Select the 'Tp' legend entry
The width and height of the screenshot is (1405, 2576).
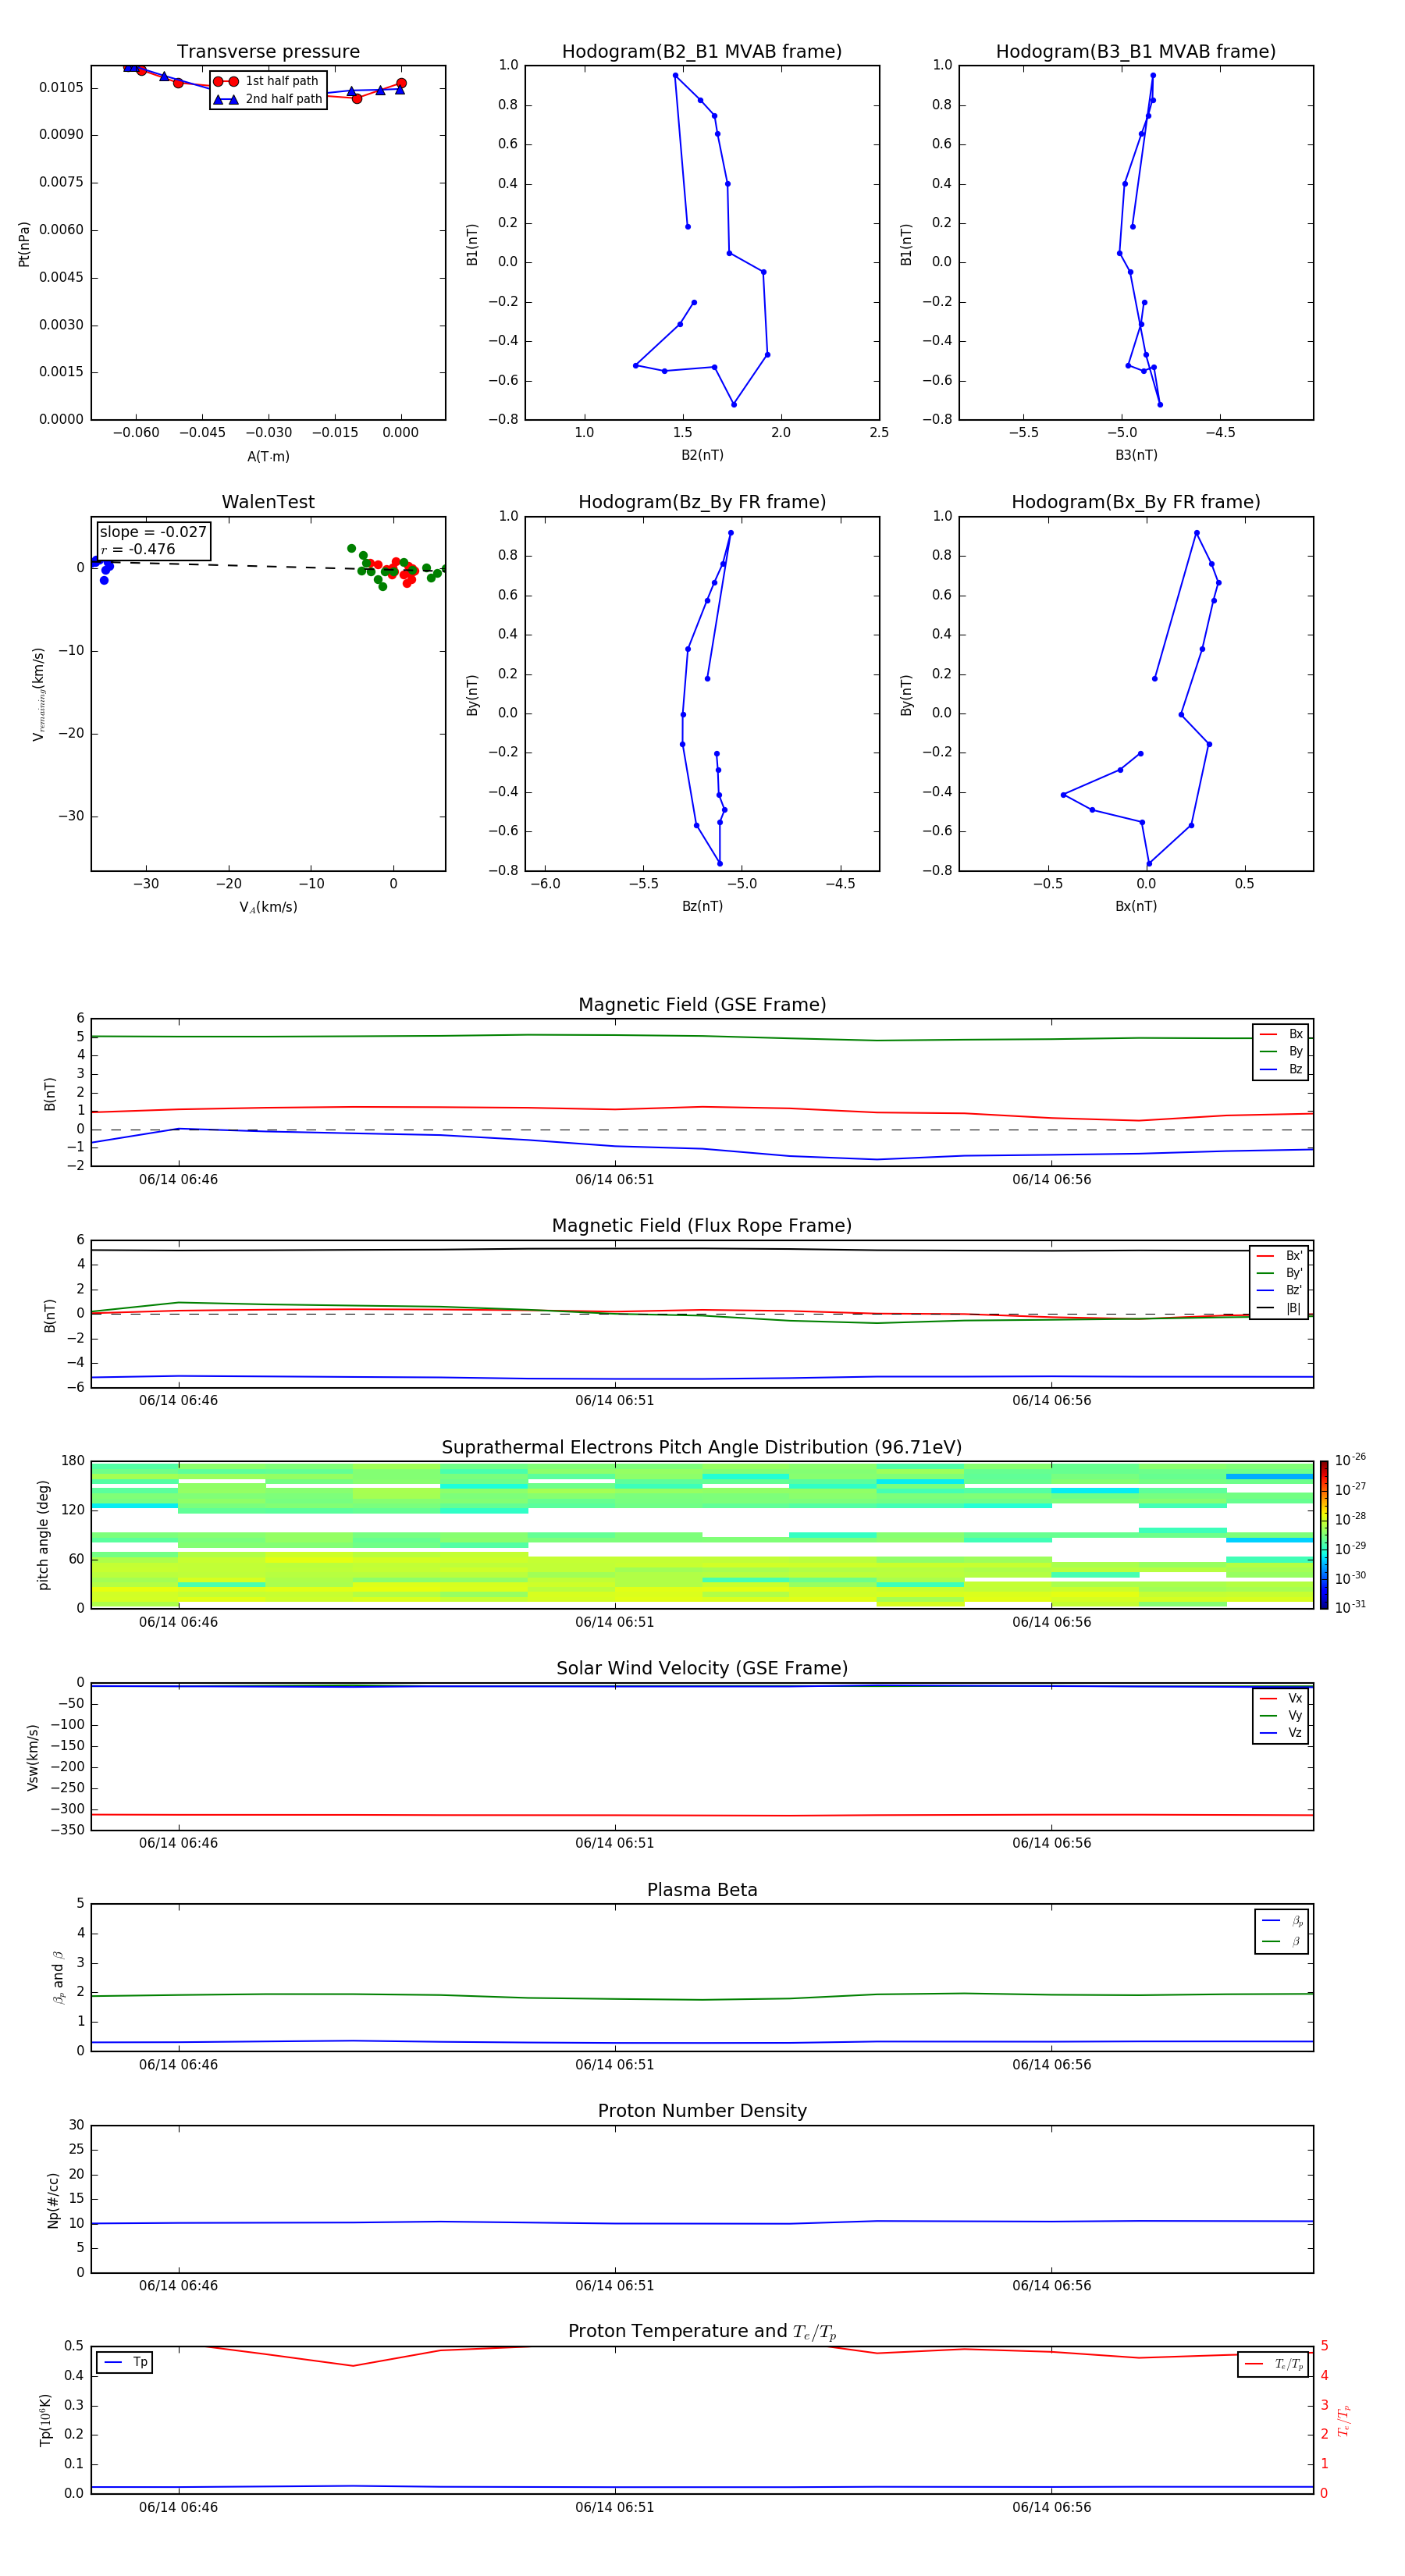tap(125, 2362)
